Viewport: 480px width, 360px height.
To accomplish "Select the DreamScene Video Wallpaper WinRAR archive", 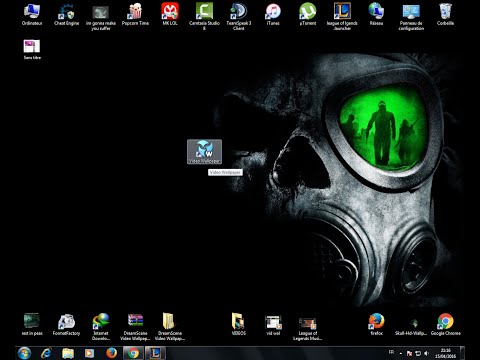I will pos(135,327).
